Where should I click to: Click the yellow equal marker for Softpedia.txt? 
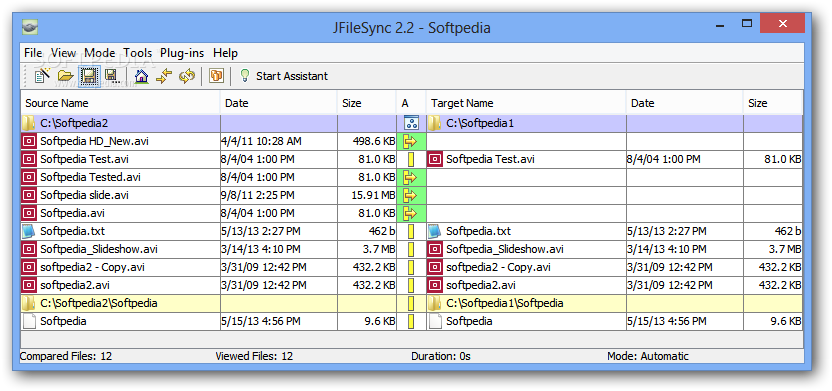tap(411, 231)
